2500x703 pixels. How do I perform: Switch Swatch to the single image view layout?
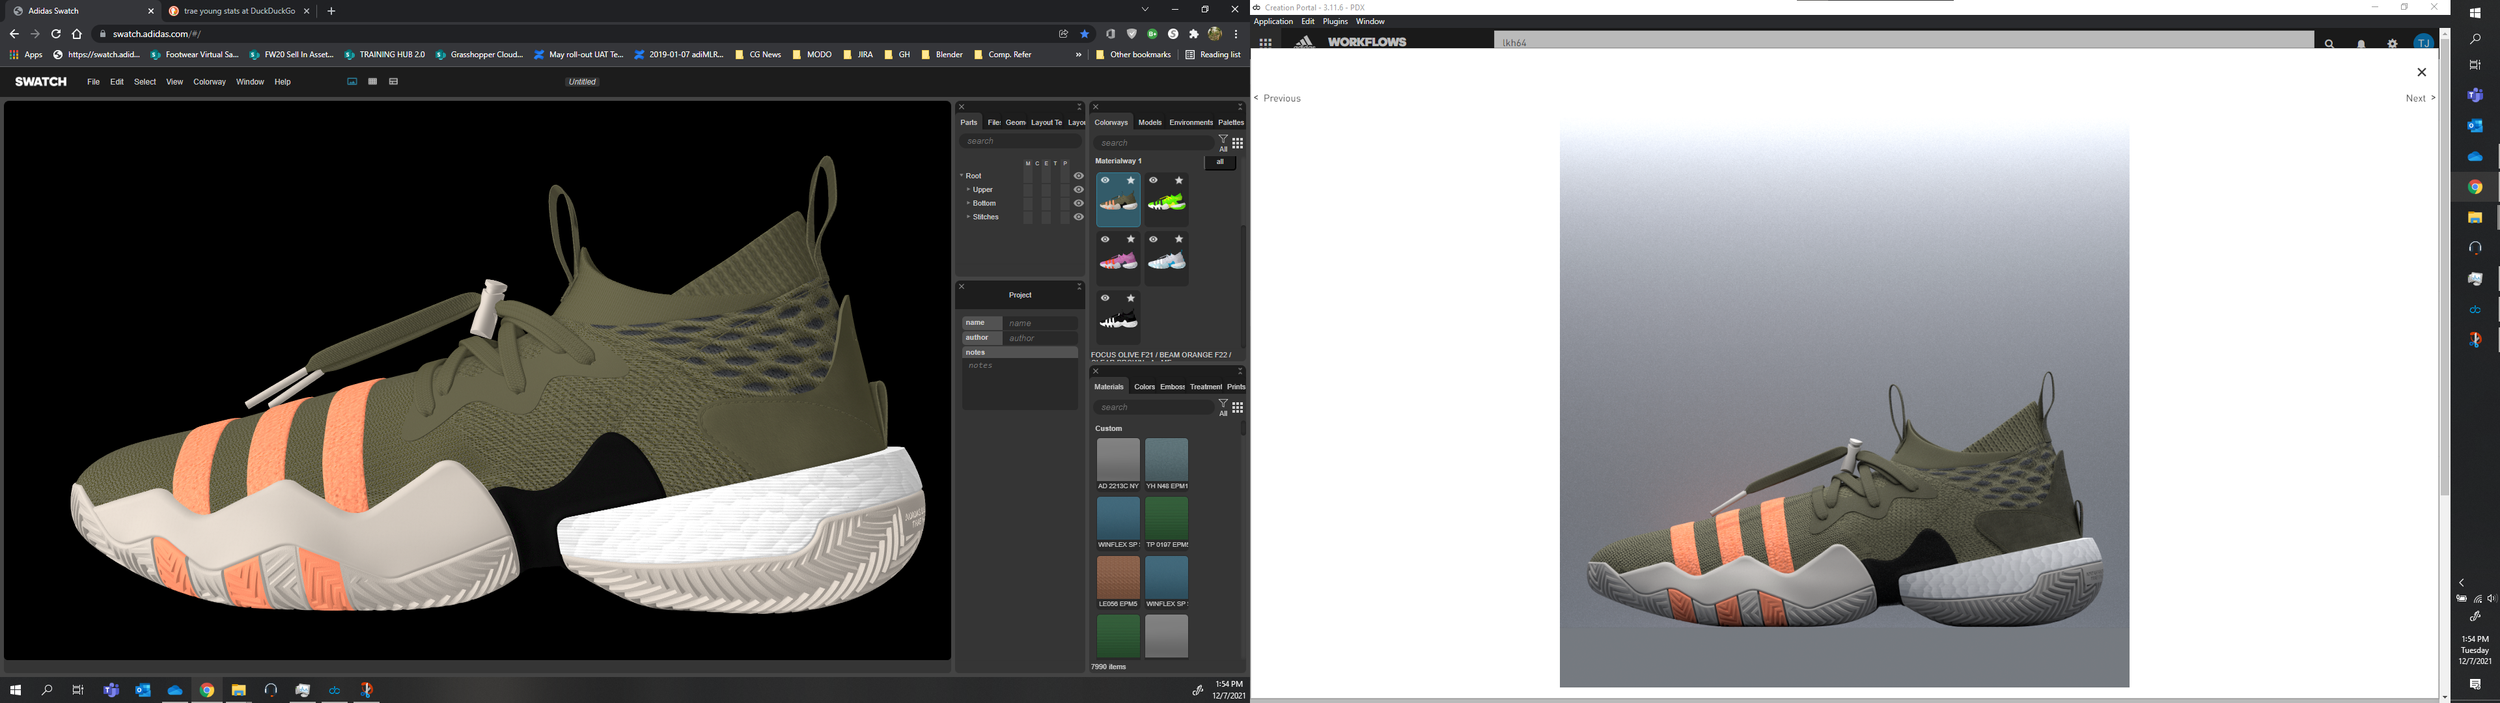click(x=352, y=82)
